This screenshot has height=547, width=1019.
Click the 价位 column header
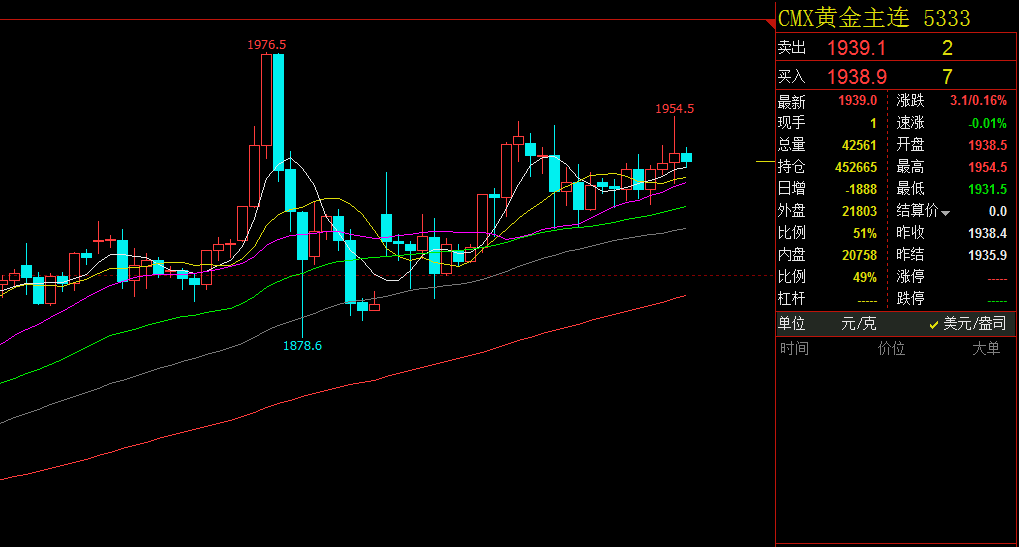[x=891, y=349]
